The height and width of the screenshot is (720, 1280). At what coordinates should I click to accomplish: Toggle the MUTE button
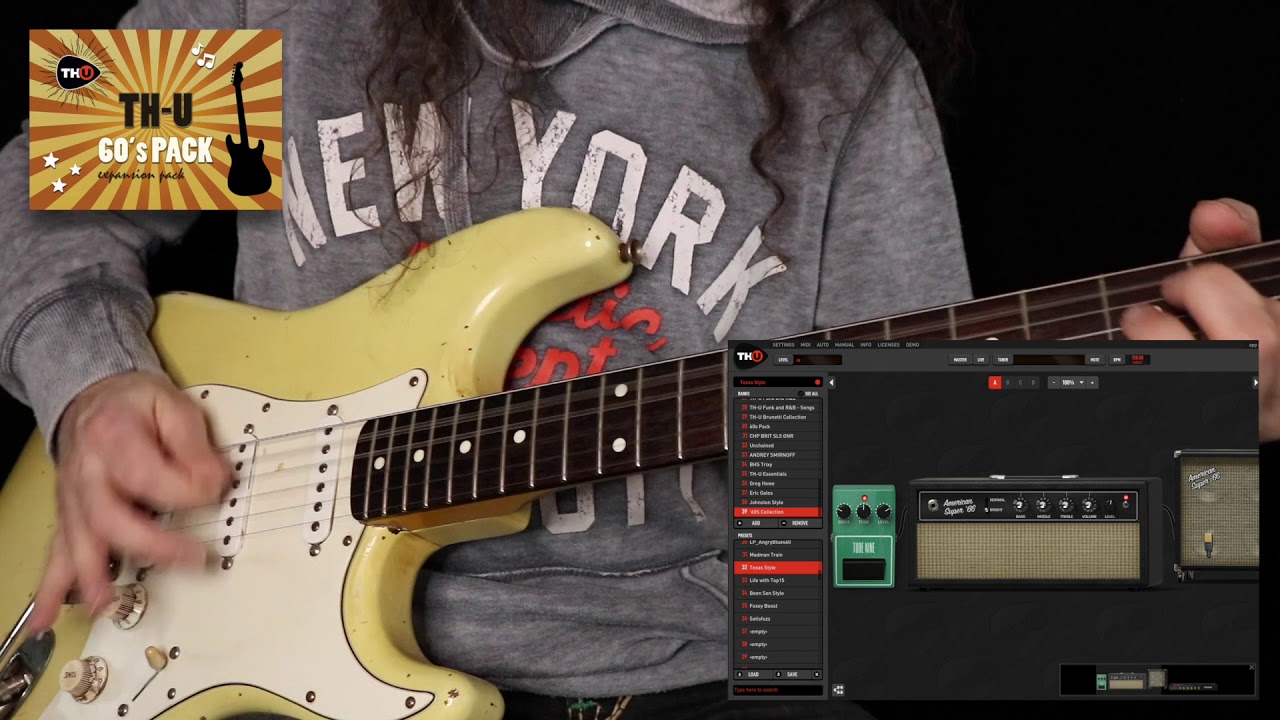pos(1095,360)
